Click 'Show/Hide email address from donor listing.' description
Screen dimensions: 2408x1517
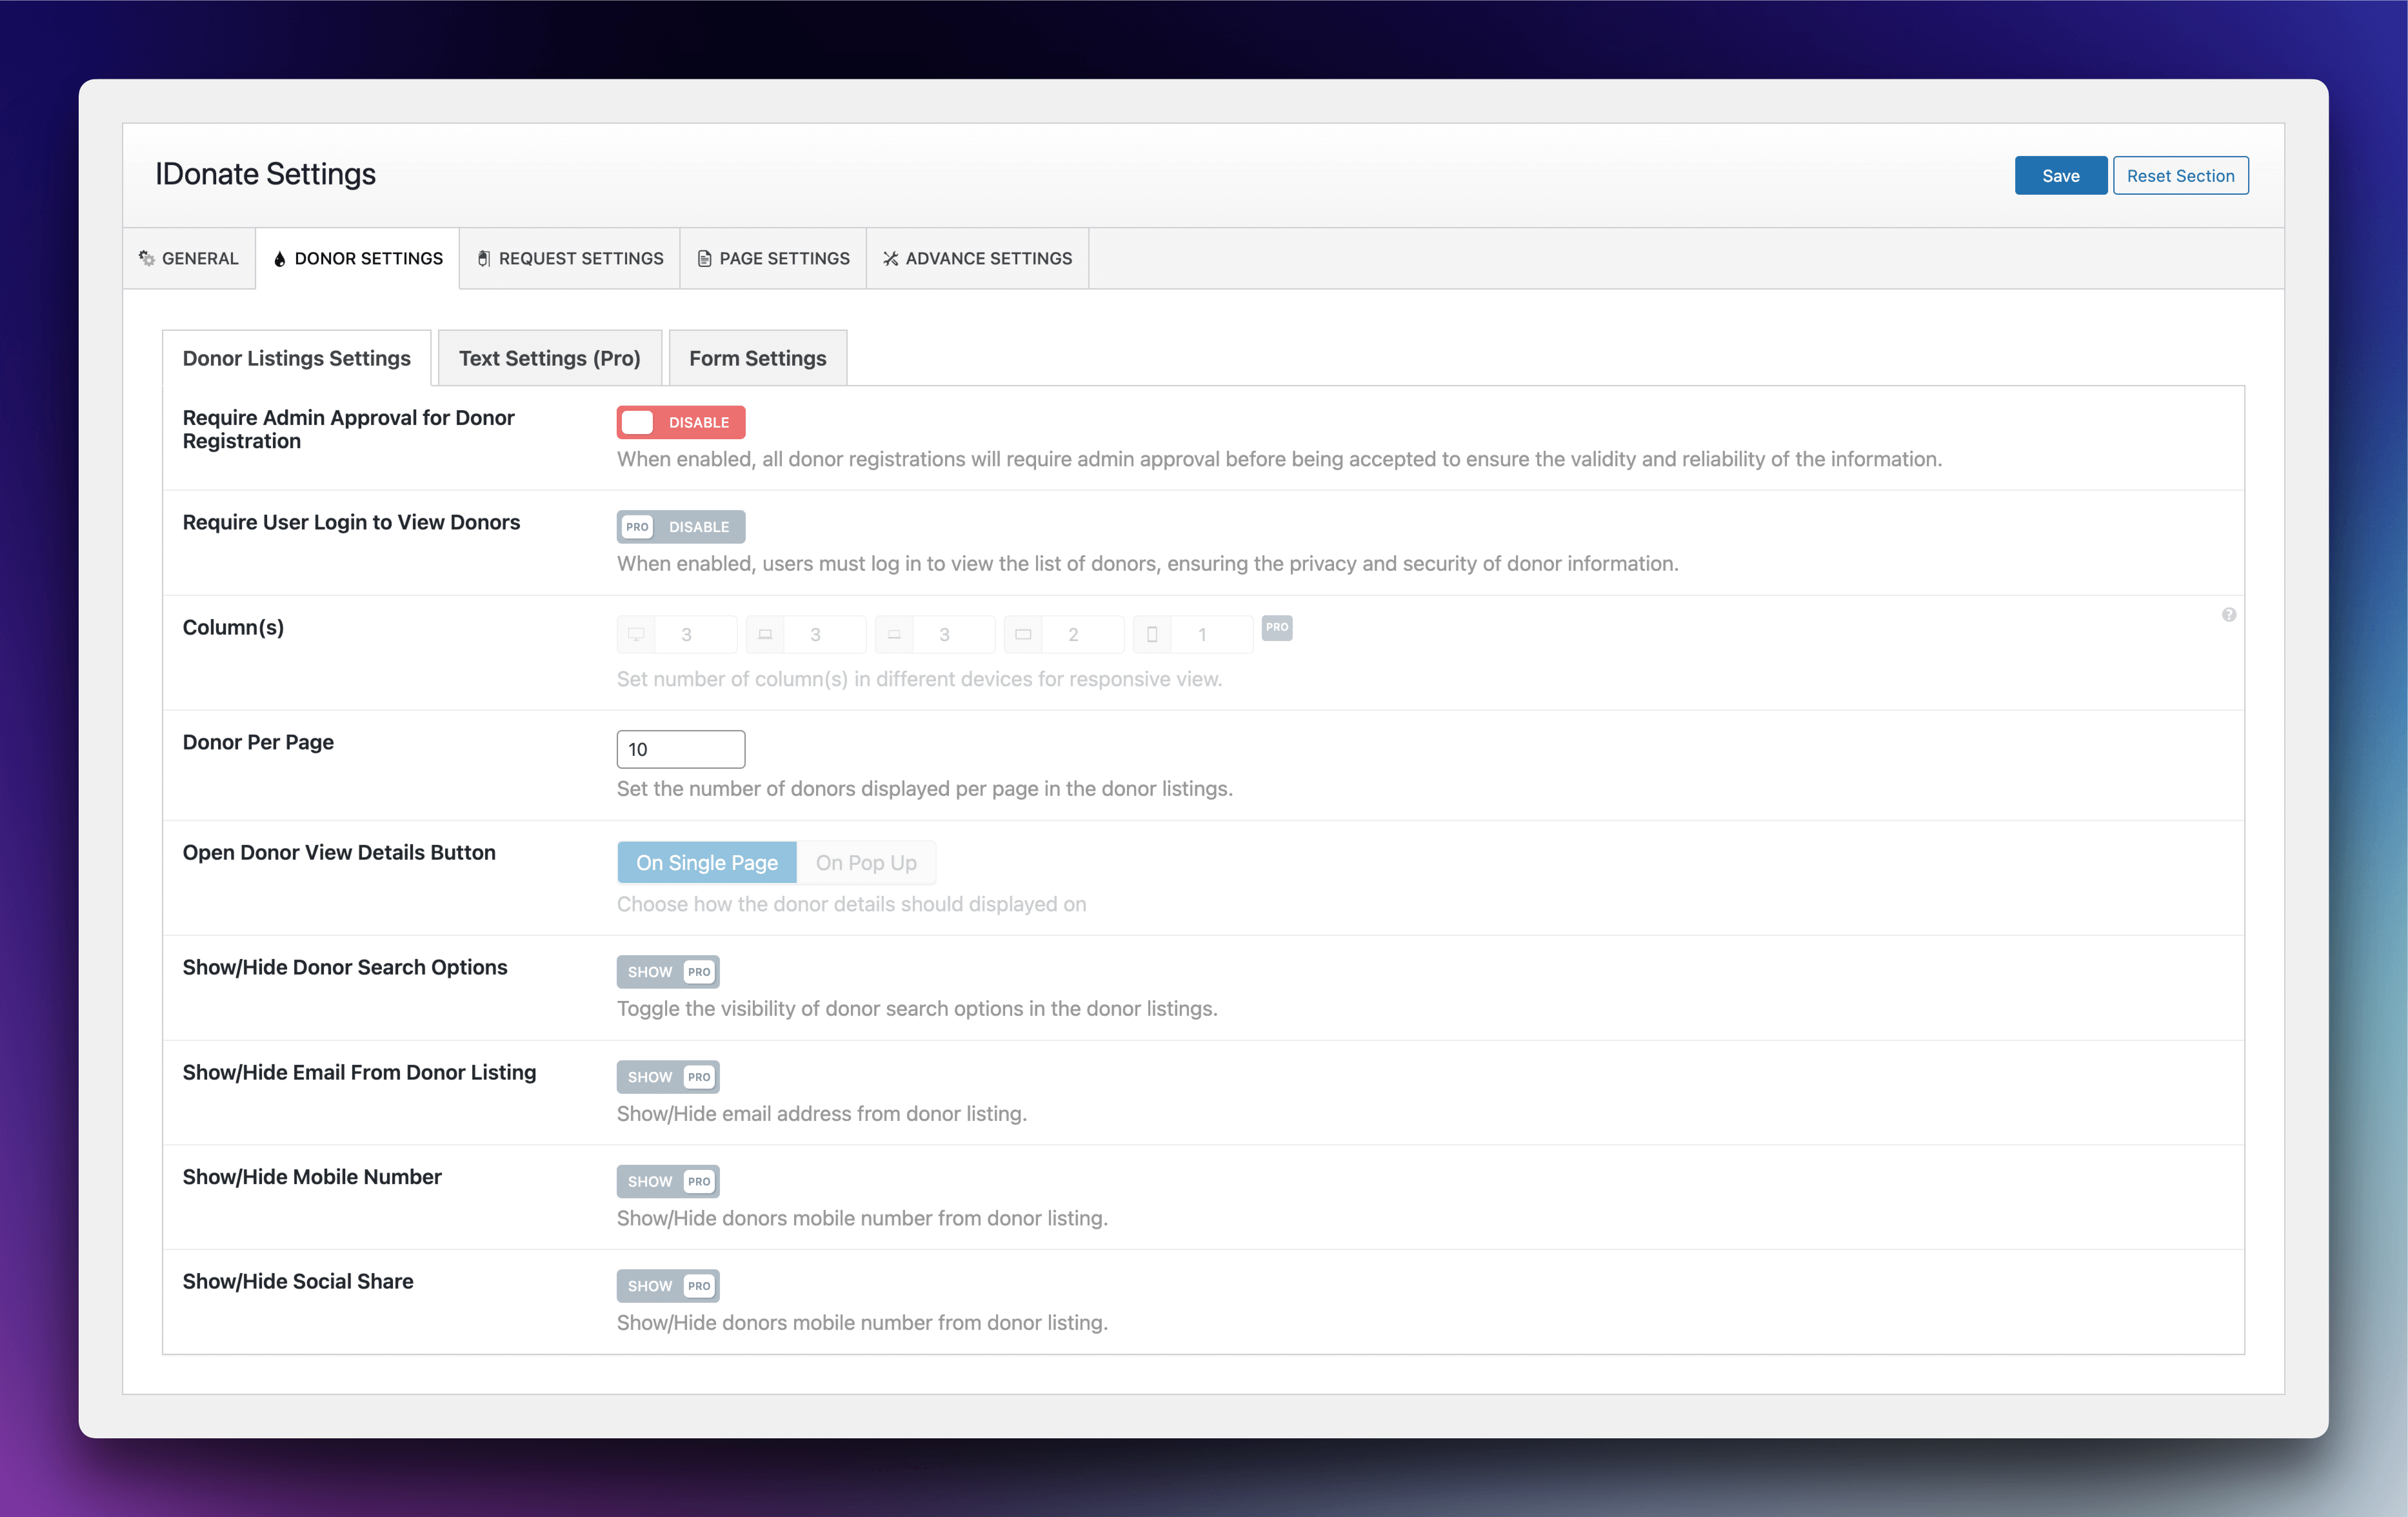coord(822,1114)
